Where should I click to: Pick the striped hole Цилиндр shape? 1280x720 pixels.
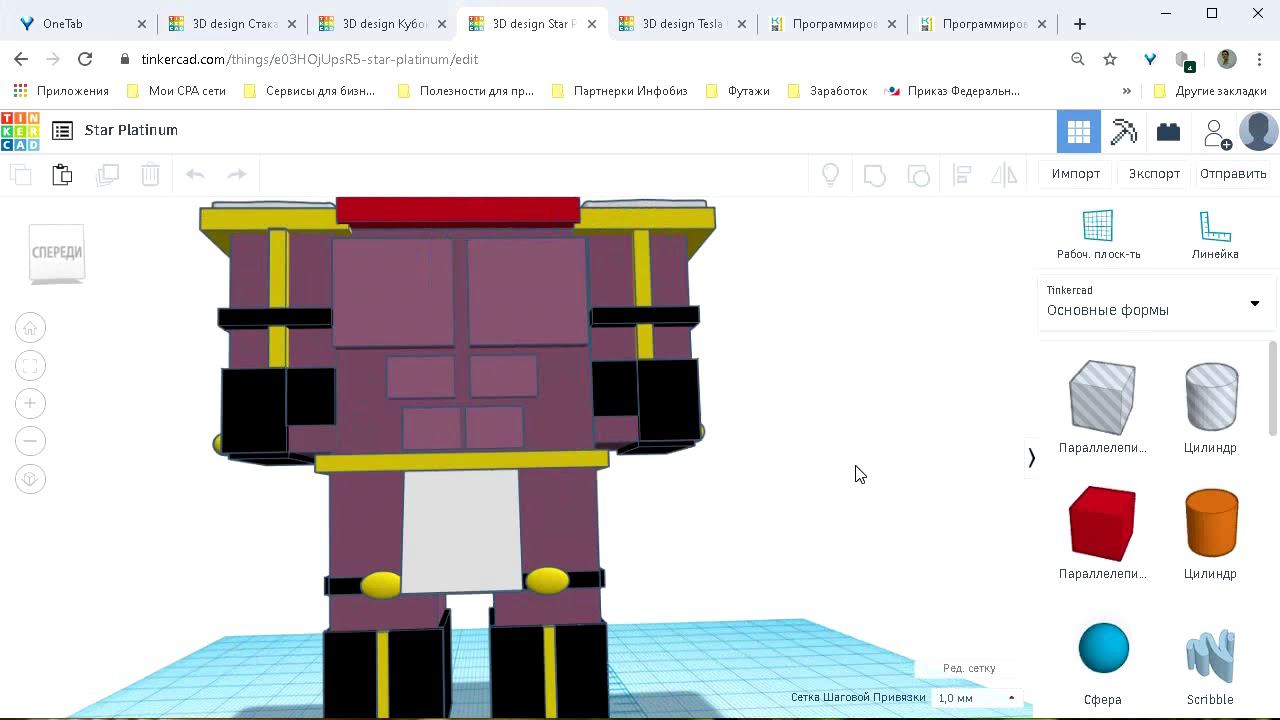(x=1211, y=406)
